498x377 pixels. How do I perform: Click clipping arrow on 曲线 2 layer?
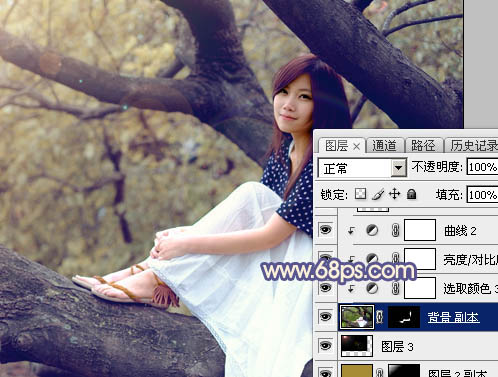[351, 231]
